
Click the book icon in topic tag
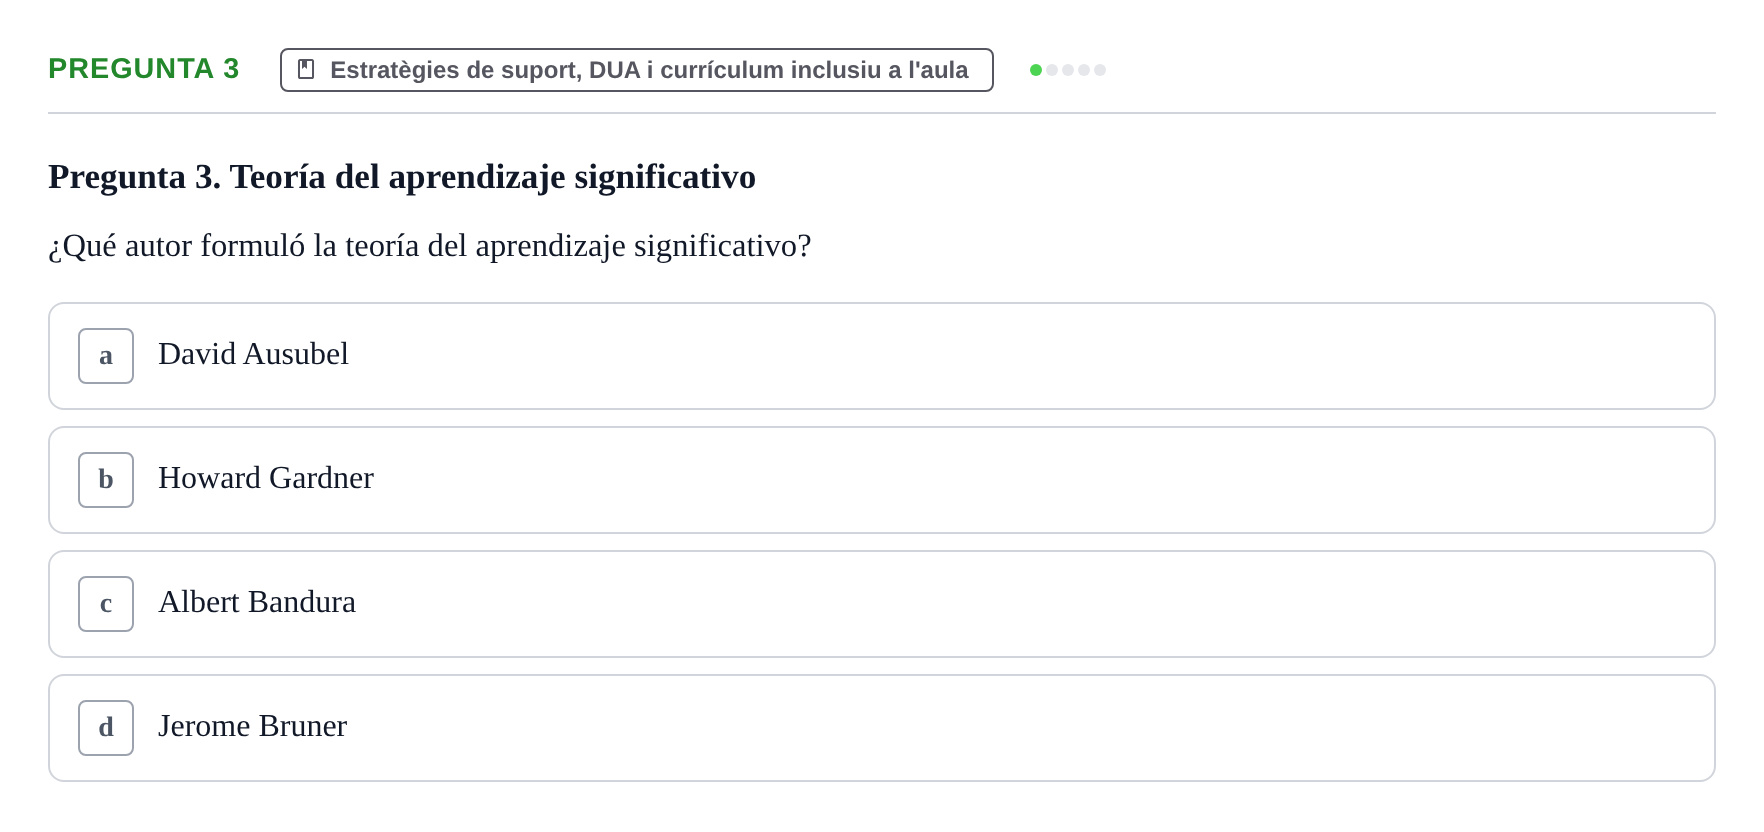(x=306, y=69)
